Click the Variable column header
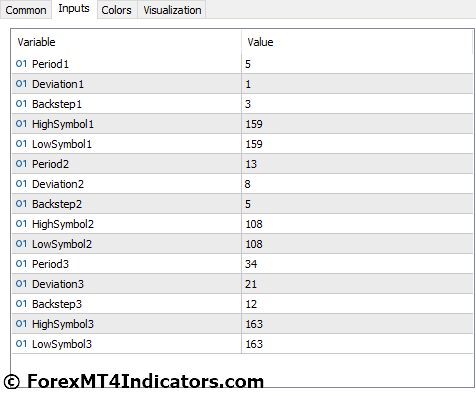Screen dimensions: 476x396 click(x=127, y=42)
